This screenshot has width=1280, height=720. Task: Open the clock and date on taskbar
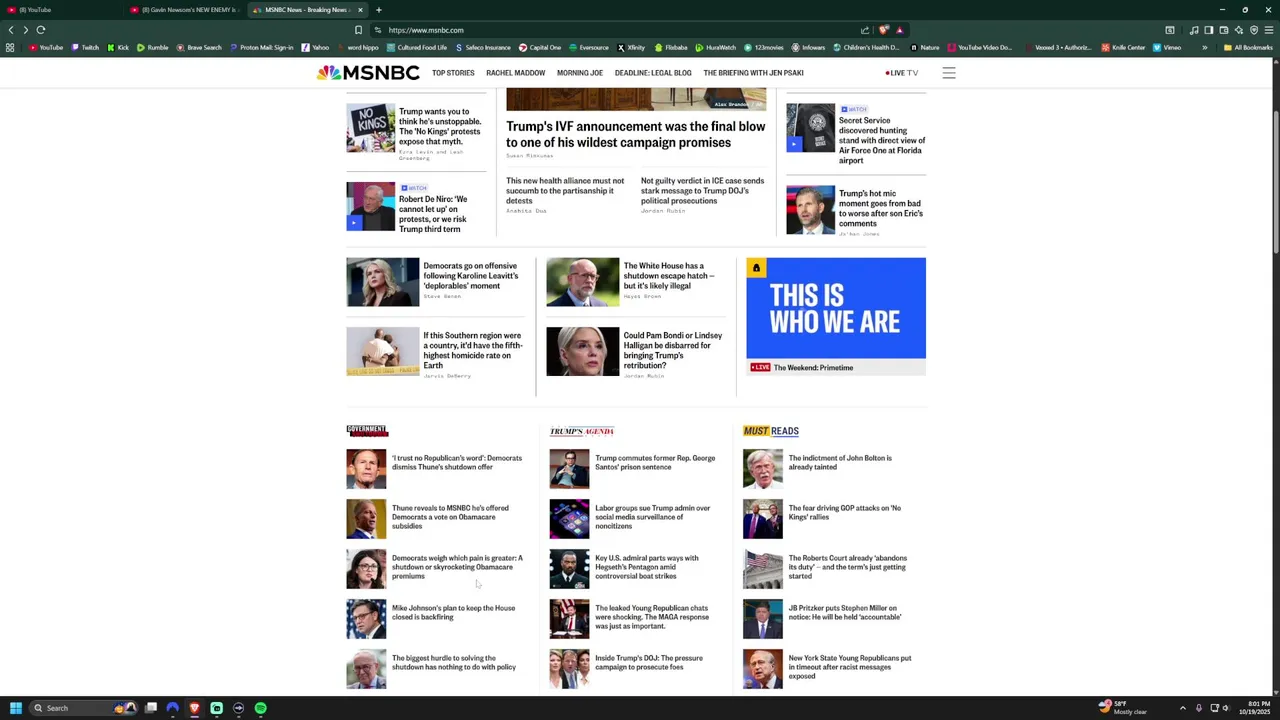pos(1254,708)
